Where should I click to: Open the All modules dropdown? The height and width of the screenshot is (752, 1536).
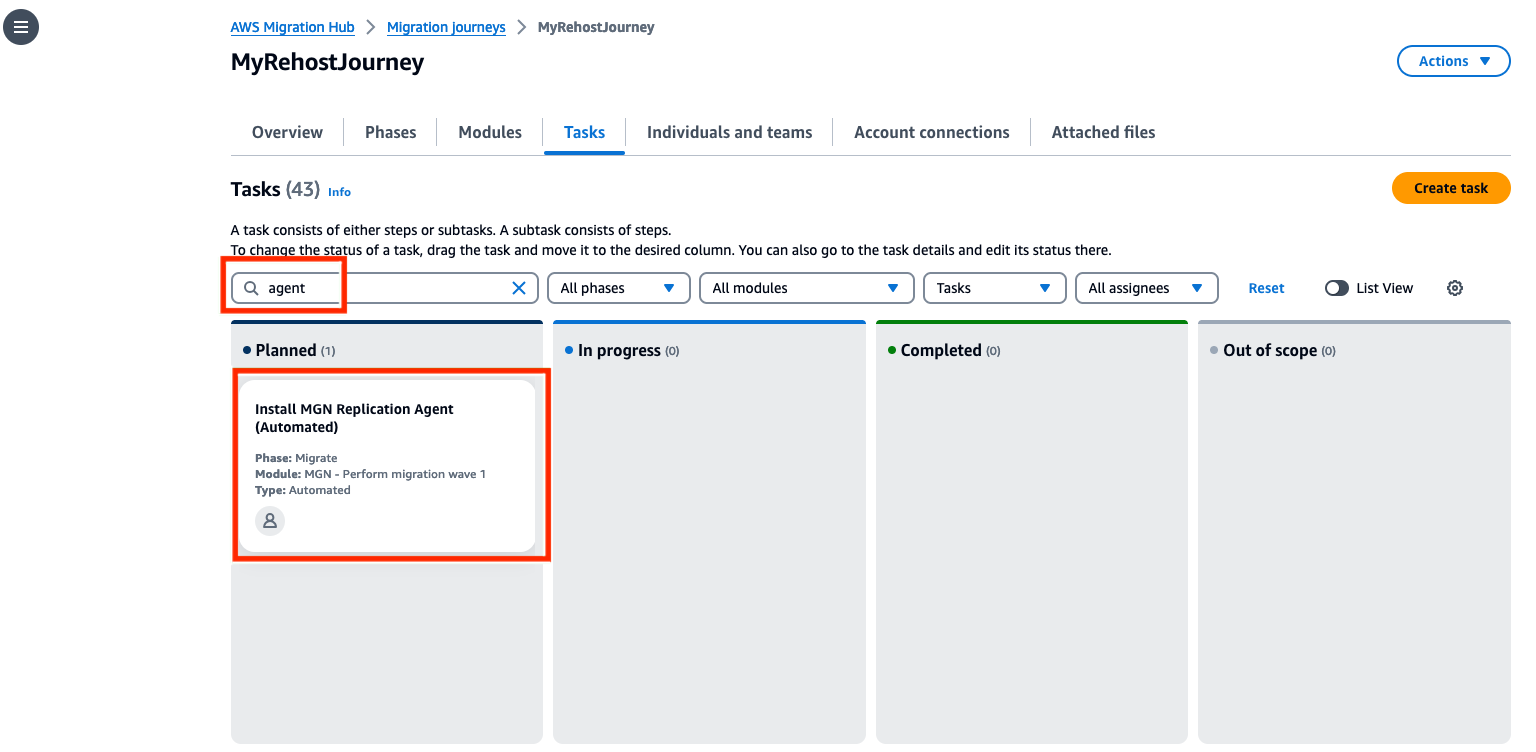pyautogui.click(x=806, y=288)
